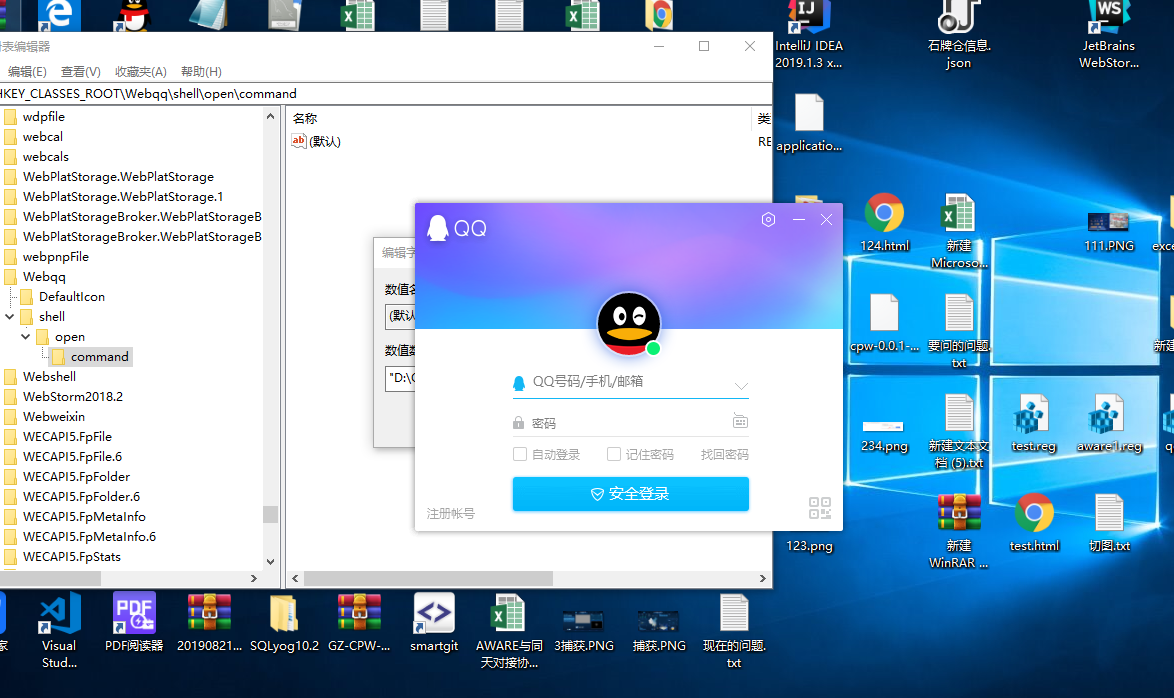Select 234.png desktop file
The width and height of the screenshot is (1174, 698).
[x=883, y=435]
